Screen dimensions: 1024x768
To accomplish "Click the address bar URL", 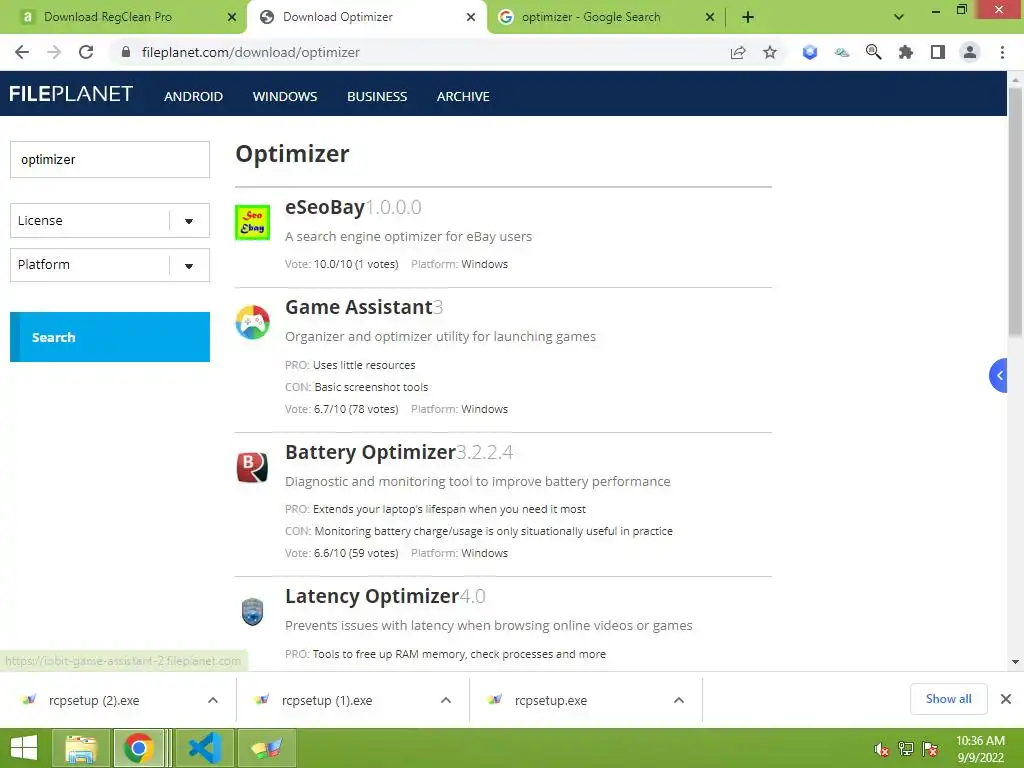I will (251, 52).
